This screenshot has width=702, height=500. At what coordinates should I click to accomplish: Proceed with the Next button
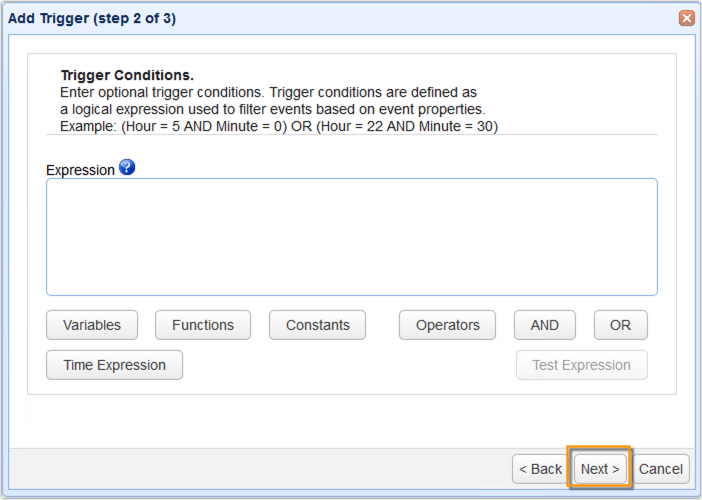click(x=600, y=469)
